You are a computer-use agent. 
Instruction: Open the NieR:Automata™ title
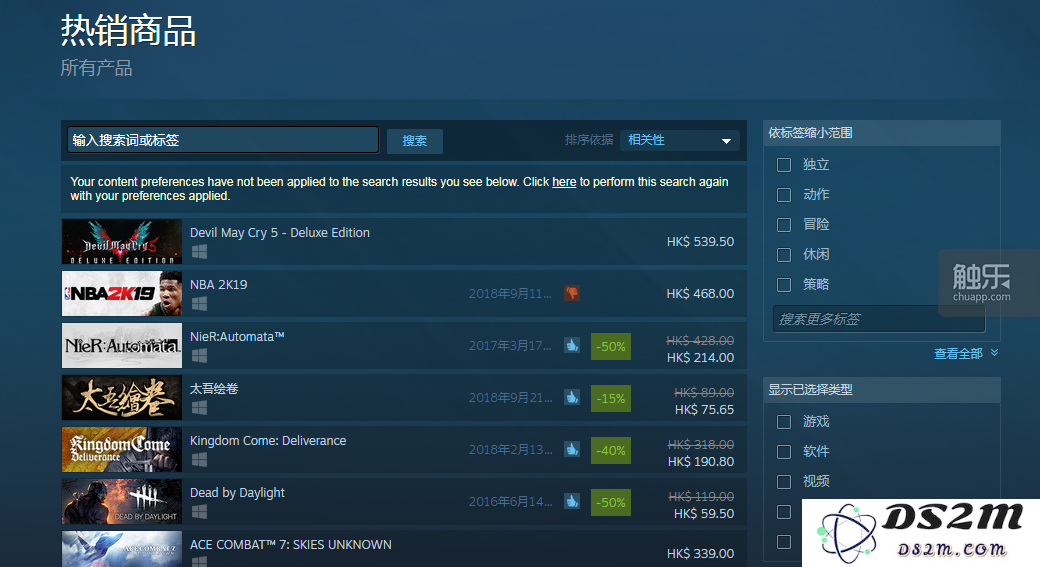tap(237, 337)
